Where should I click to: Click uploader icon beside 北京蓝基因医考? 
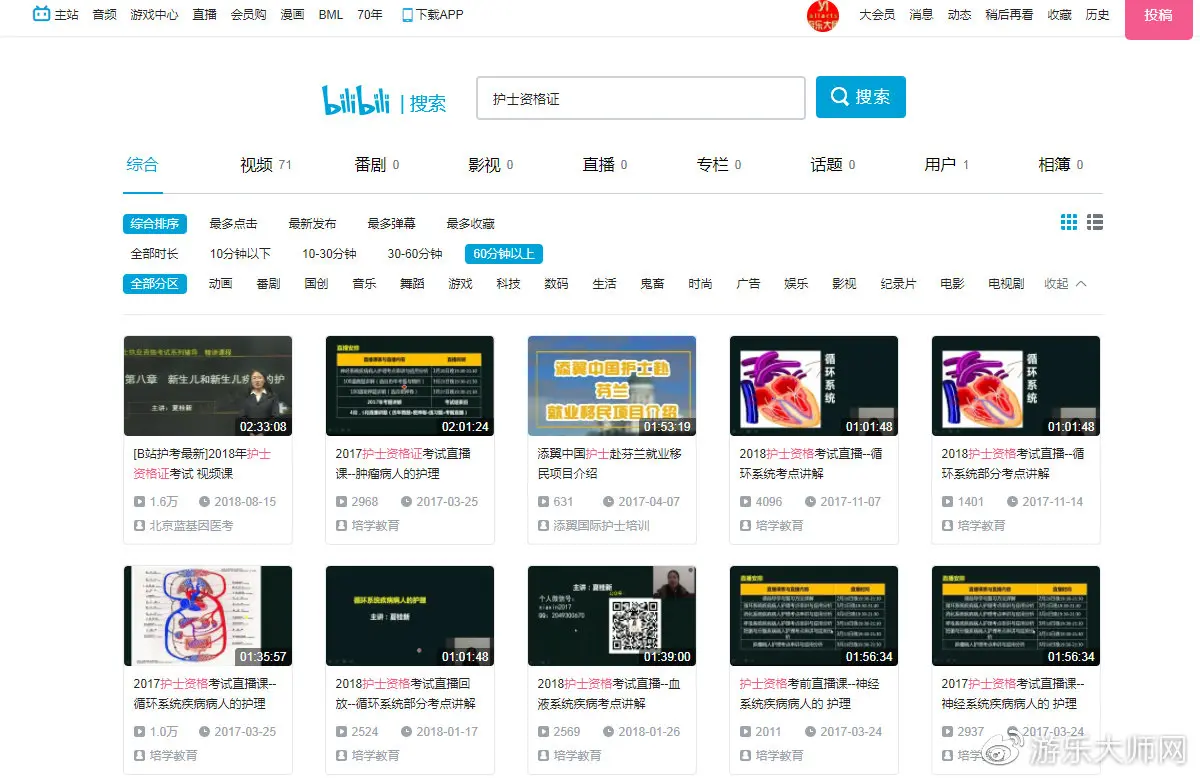(x=139, y=525)
